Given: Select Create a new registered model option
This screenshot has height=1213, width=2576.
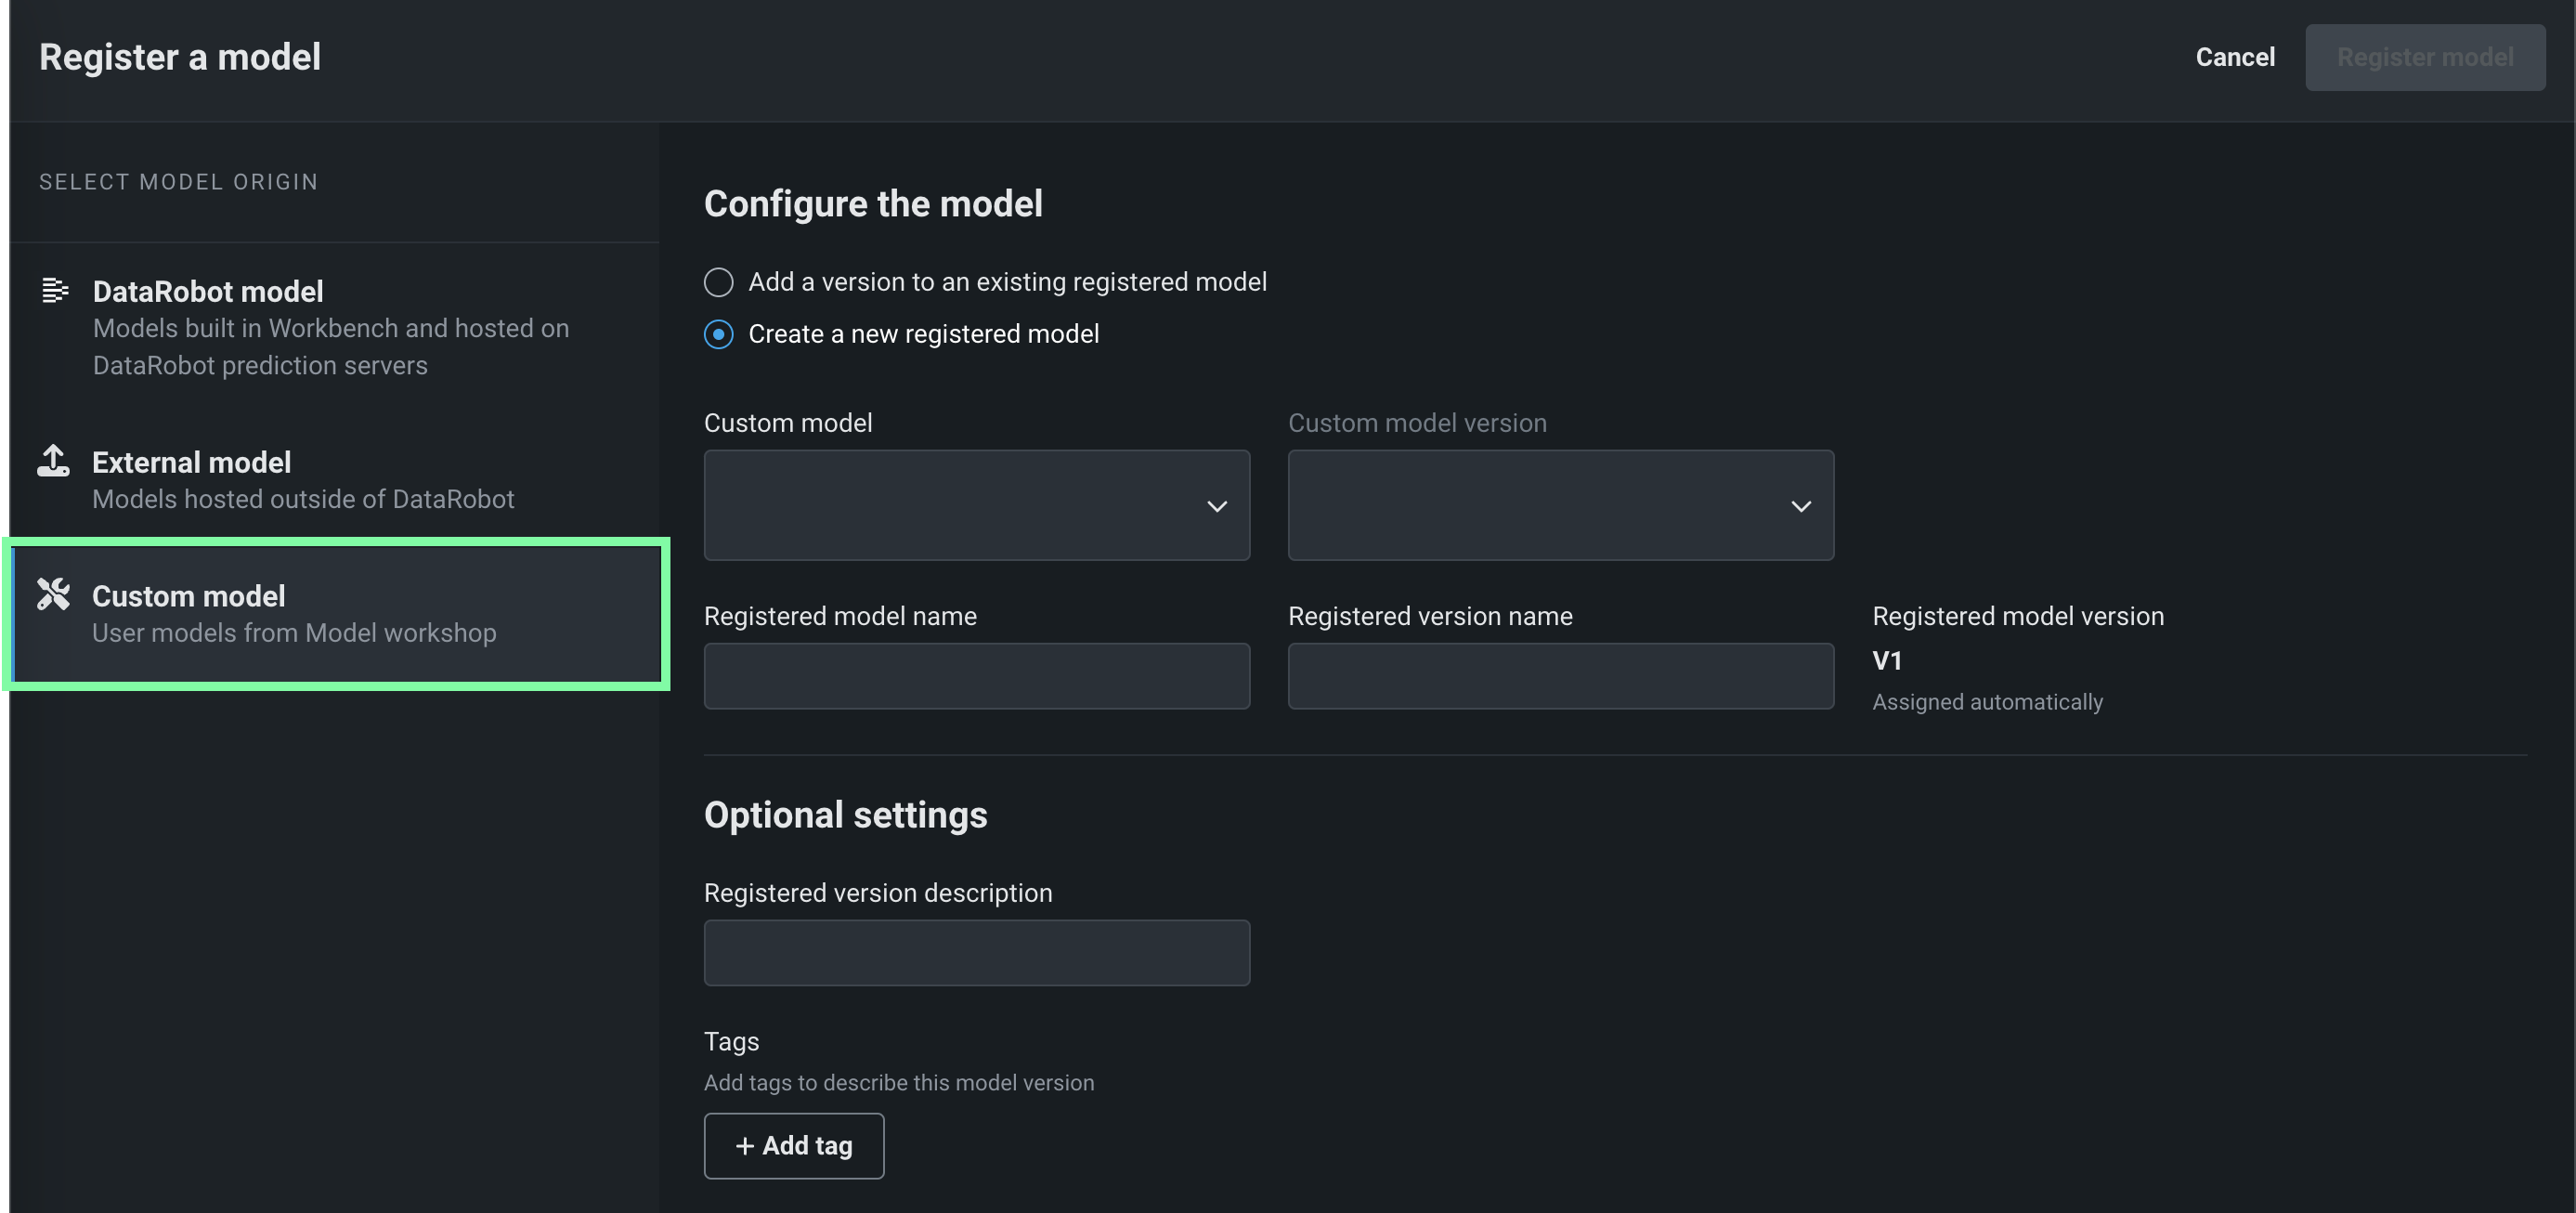Looking at the screenshot, I should (x=718, y=334).
